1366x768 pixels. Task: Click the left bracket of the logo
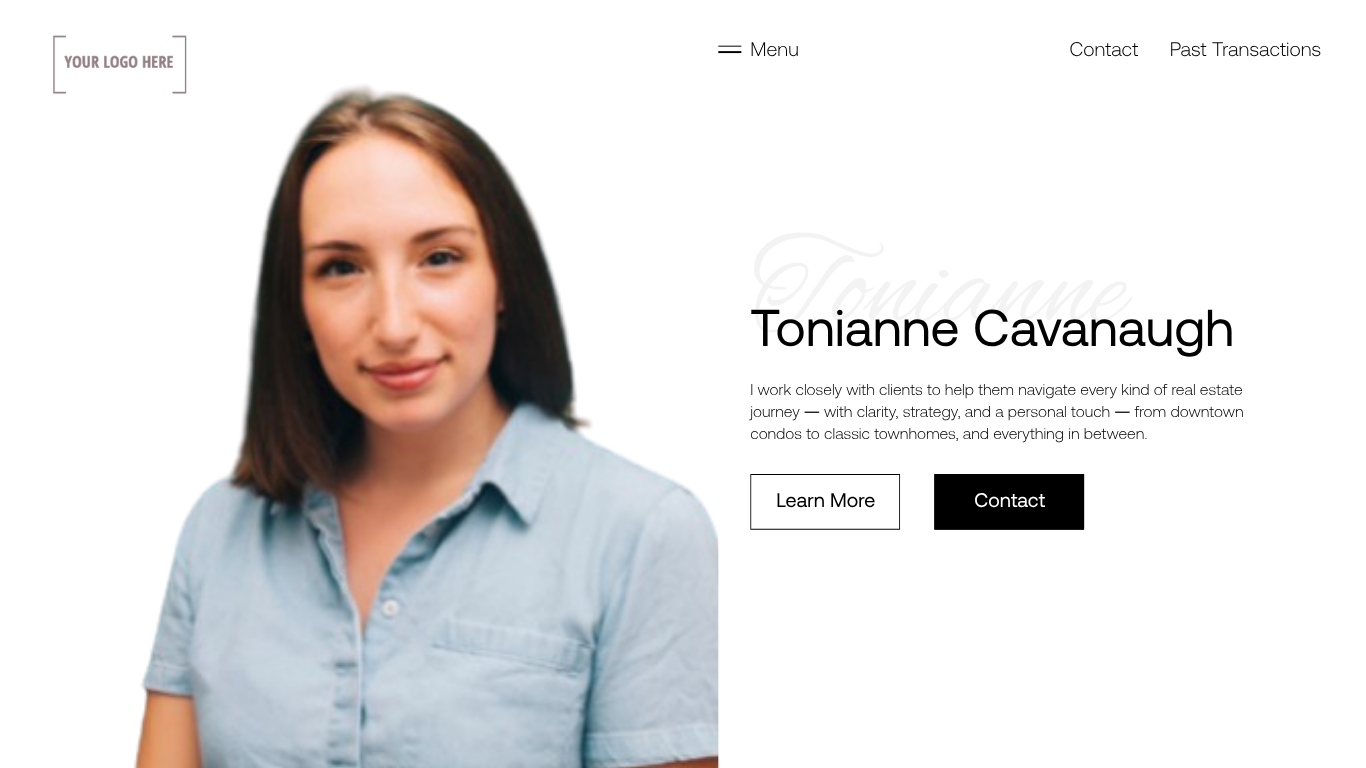pos(59,64)
